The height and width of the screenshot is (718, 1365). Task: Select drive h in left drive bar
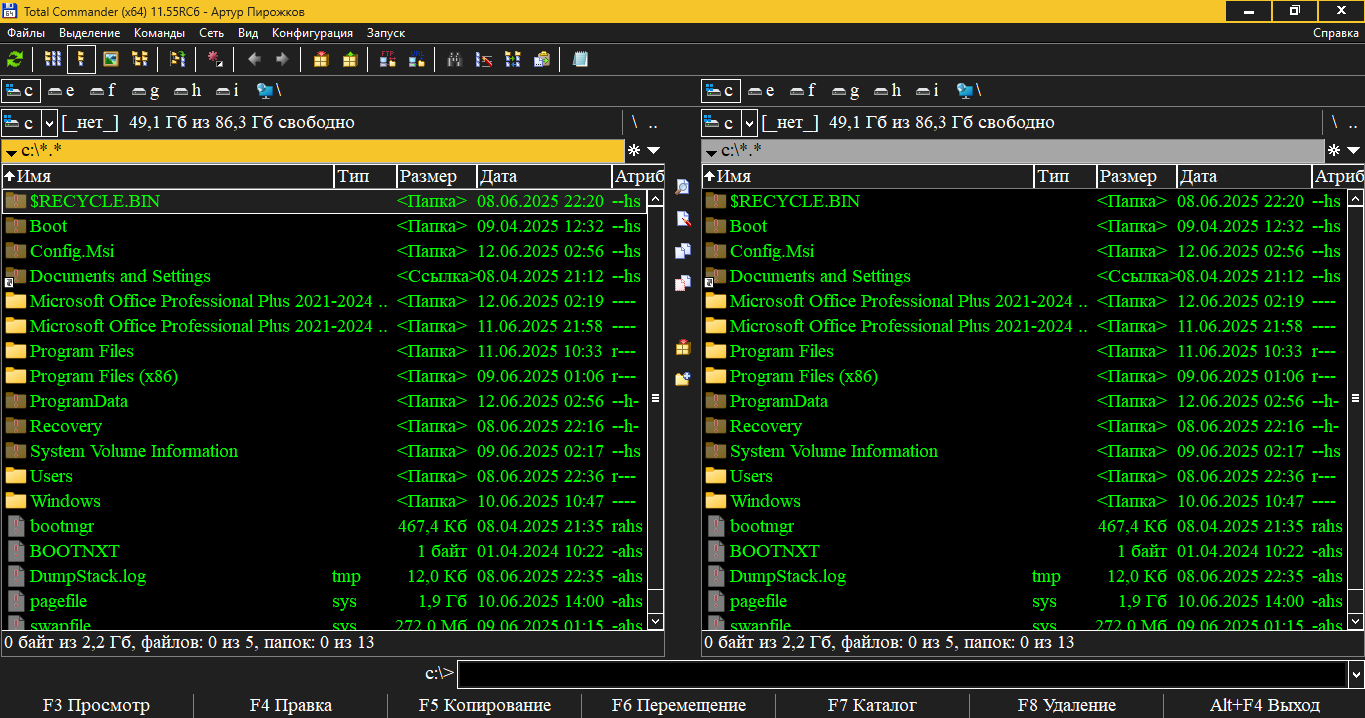coord(187,91)
